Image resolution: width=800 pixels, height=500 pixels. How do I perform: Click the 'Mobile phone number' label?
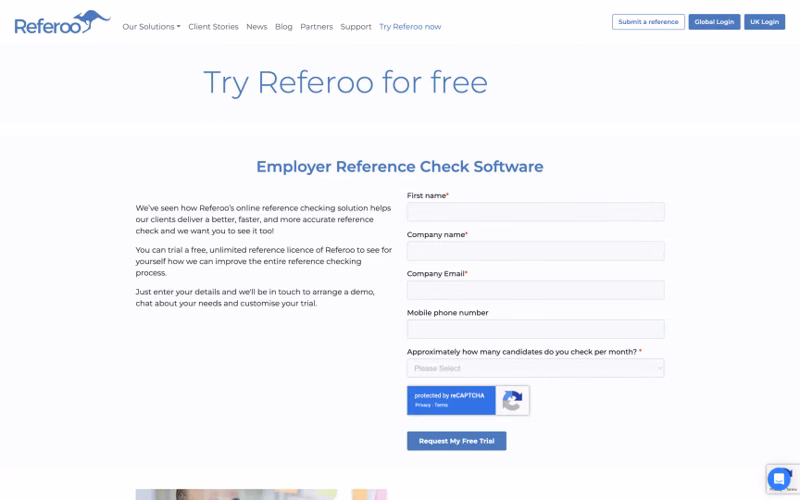pos(447,313)
